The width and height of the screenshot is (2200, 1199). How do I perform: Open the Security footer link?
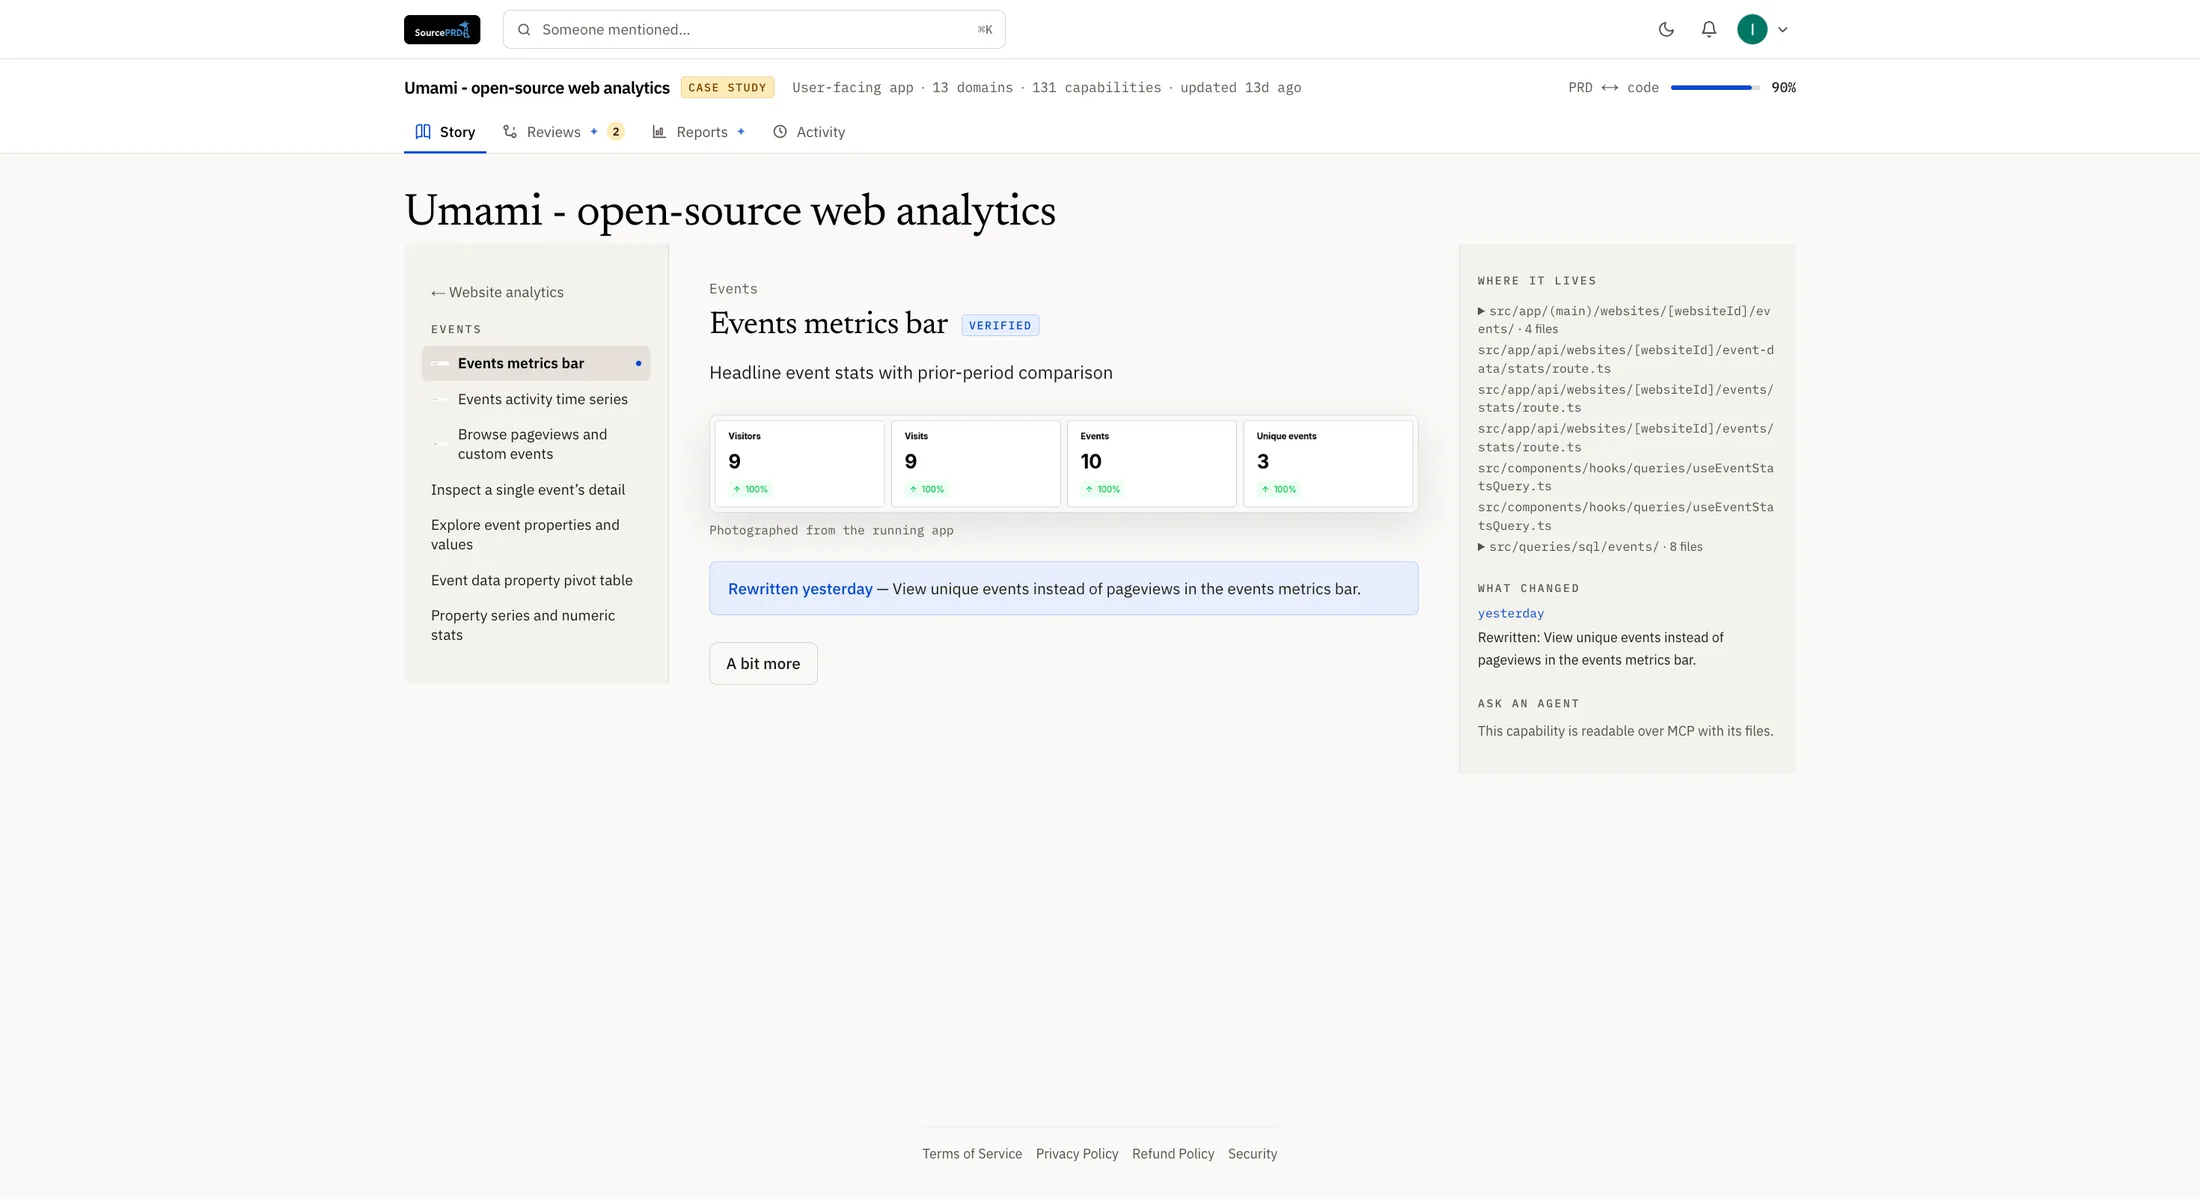click(x=1252, y=1154)
